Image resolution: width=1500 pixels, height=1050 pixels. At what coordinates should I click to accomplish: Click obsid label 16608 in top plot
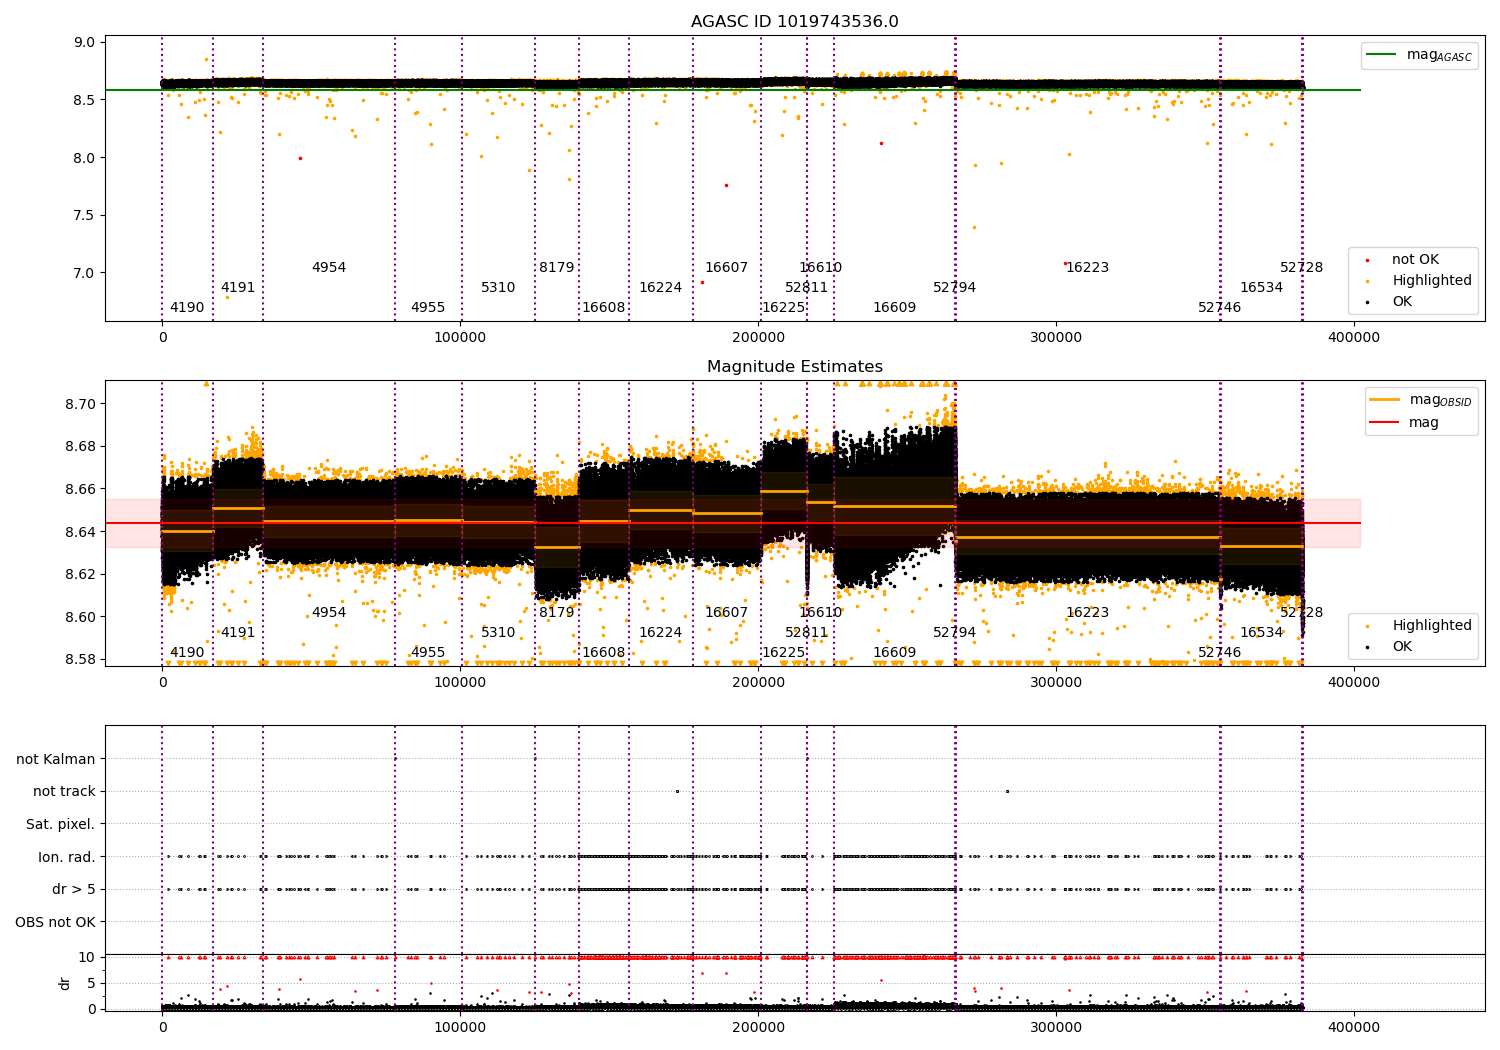click(604, 307)
